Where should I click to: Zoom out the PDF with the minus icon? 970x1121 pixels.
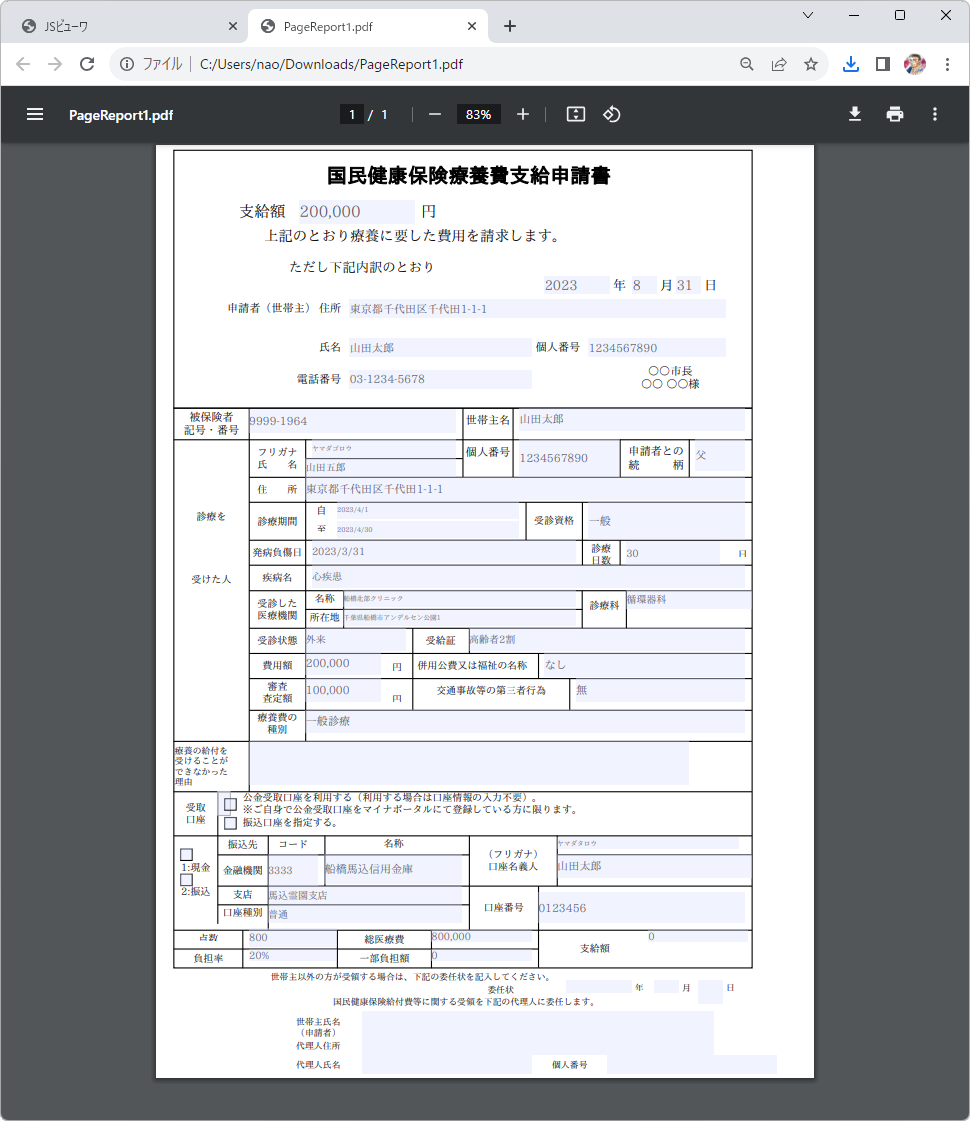[x=435, y=114]
